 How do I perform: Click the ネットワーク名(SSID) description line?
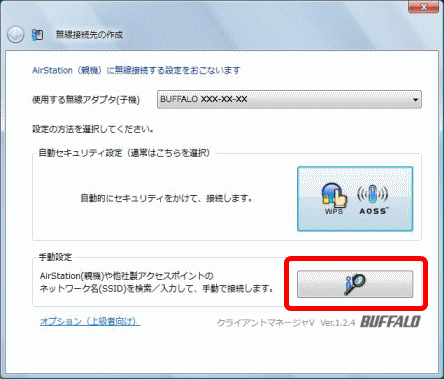(x=156, y=288)
